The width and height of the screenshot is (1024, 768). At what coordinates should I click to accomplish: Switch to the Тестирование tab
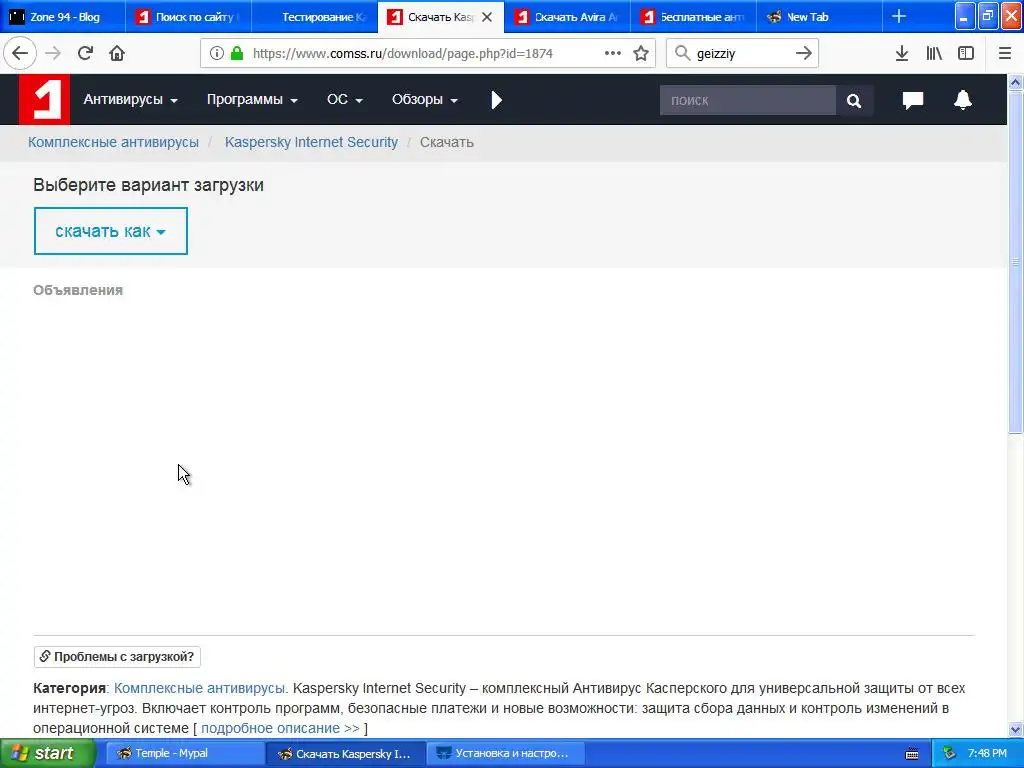point(315,17)
